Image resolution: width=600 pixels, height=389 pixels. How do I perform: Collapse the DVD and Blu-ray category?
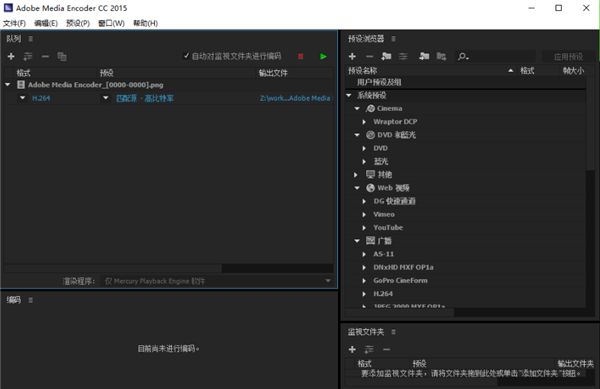357,135
